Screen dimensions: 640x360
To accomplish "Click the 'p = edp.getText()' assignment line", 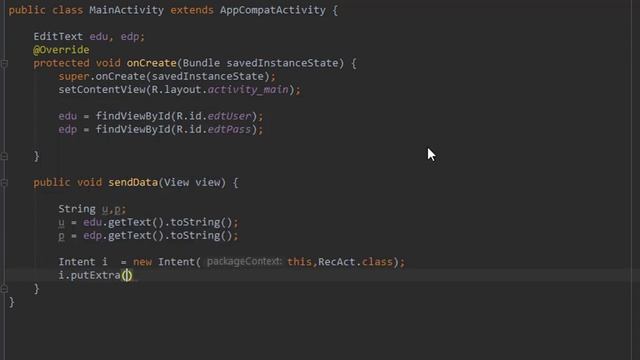I will point(148,236).
